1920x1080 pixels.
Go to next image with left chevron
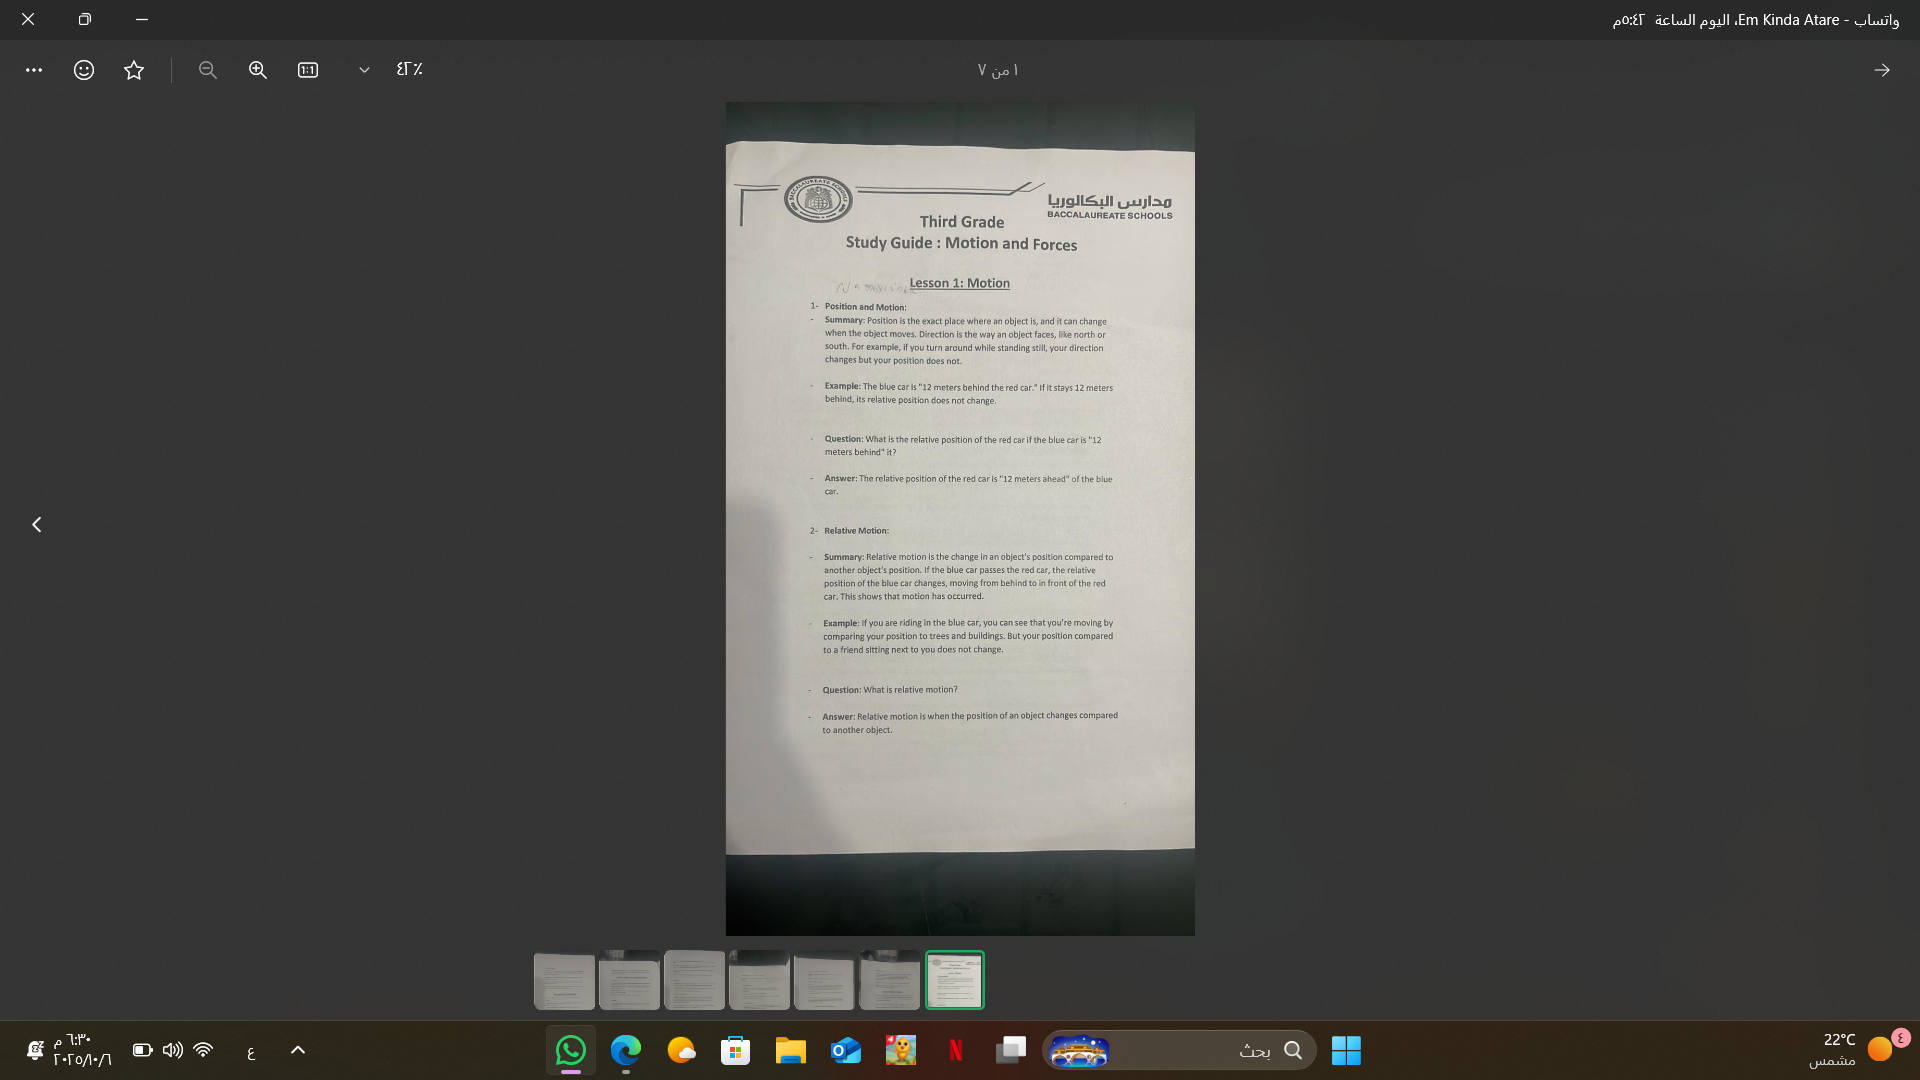[x=37, y=524]
